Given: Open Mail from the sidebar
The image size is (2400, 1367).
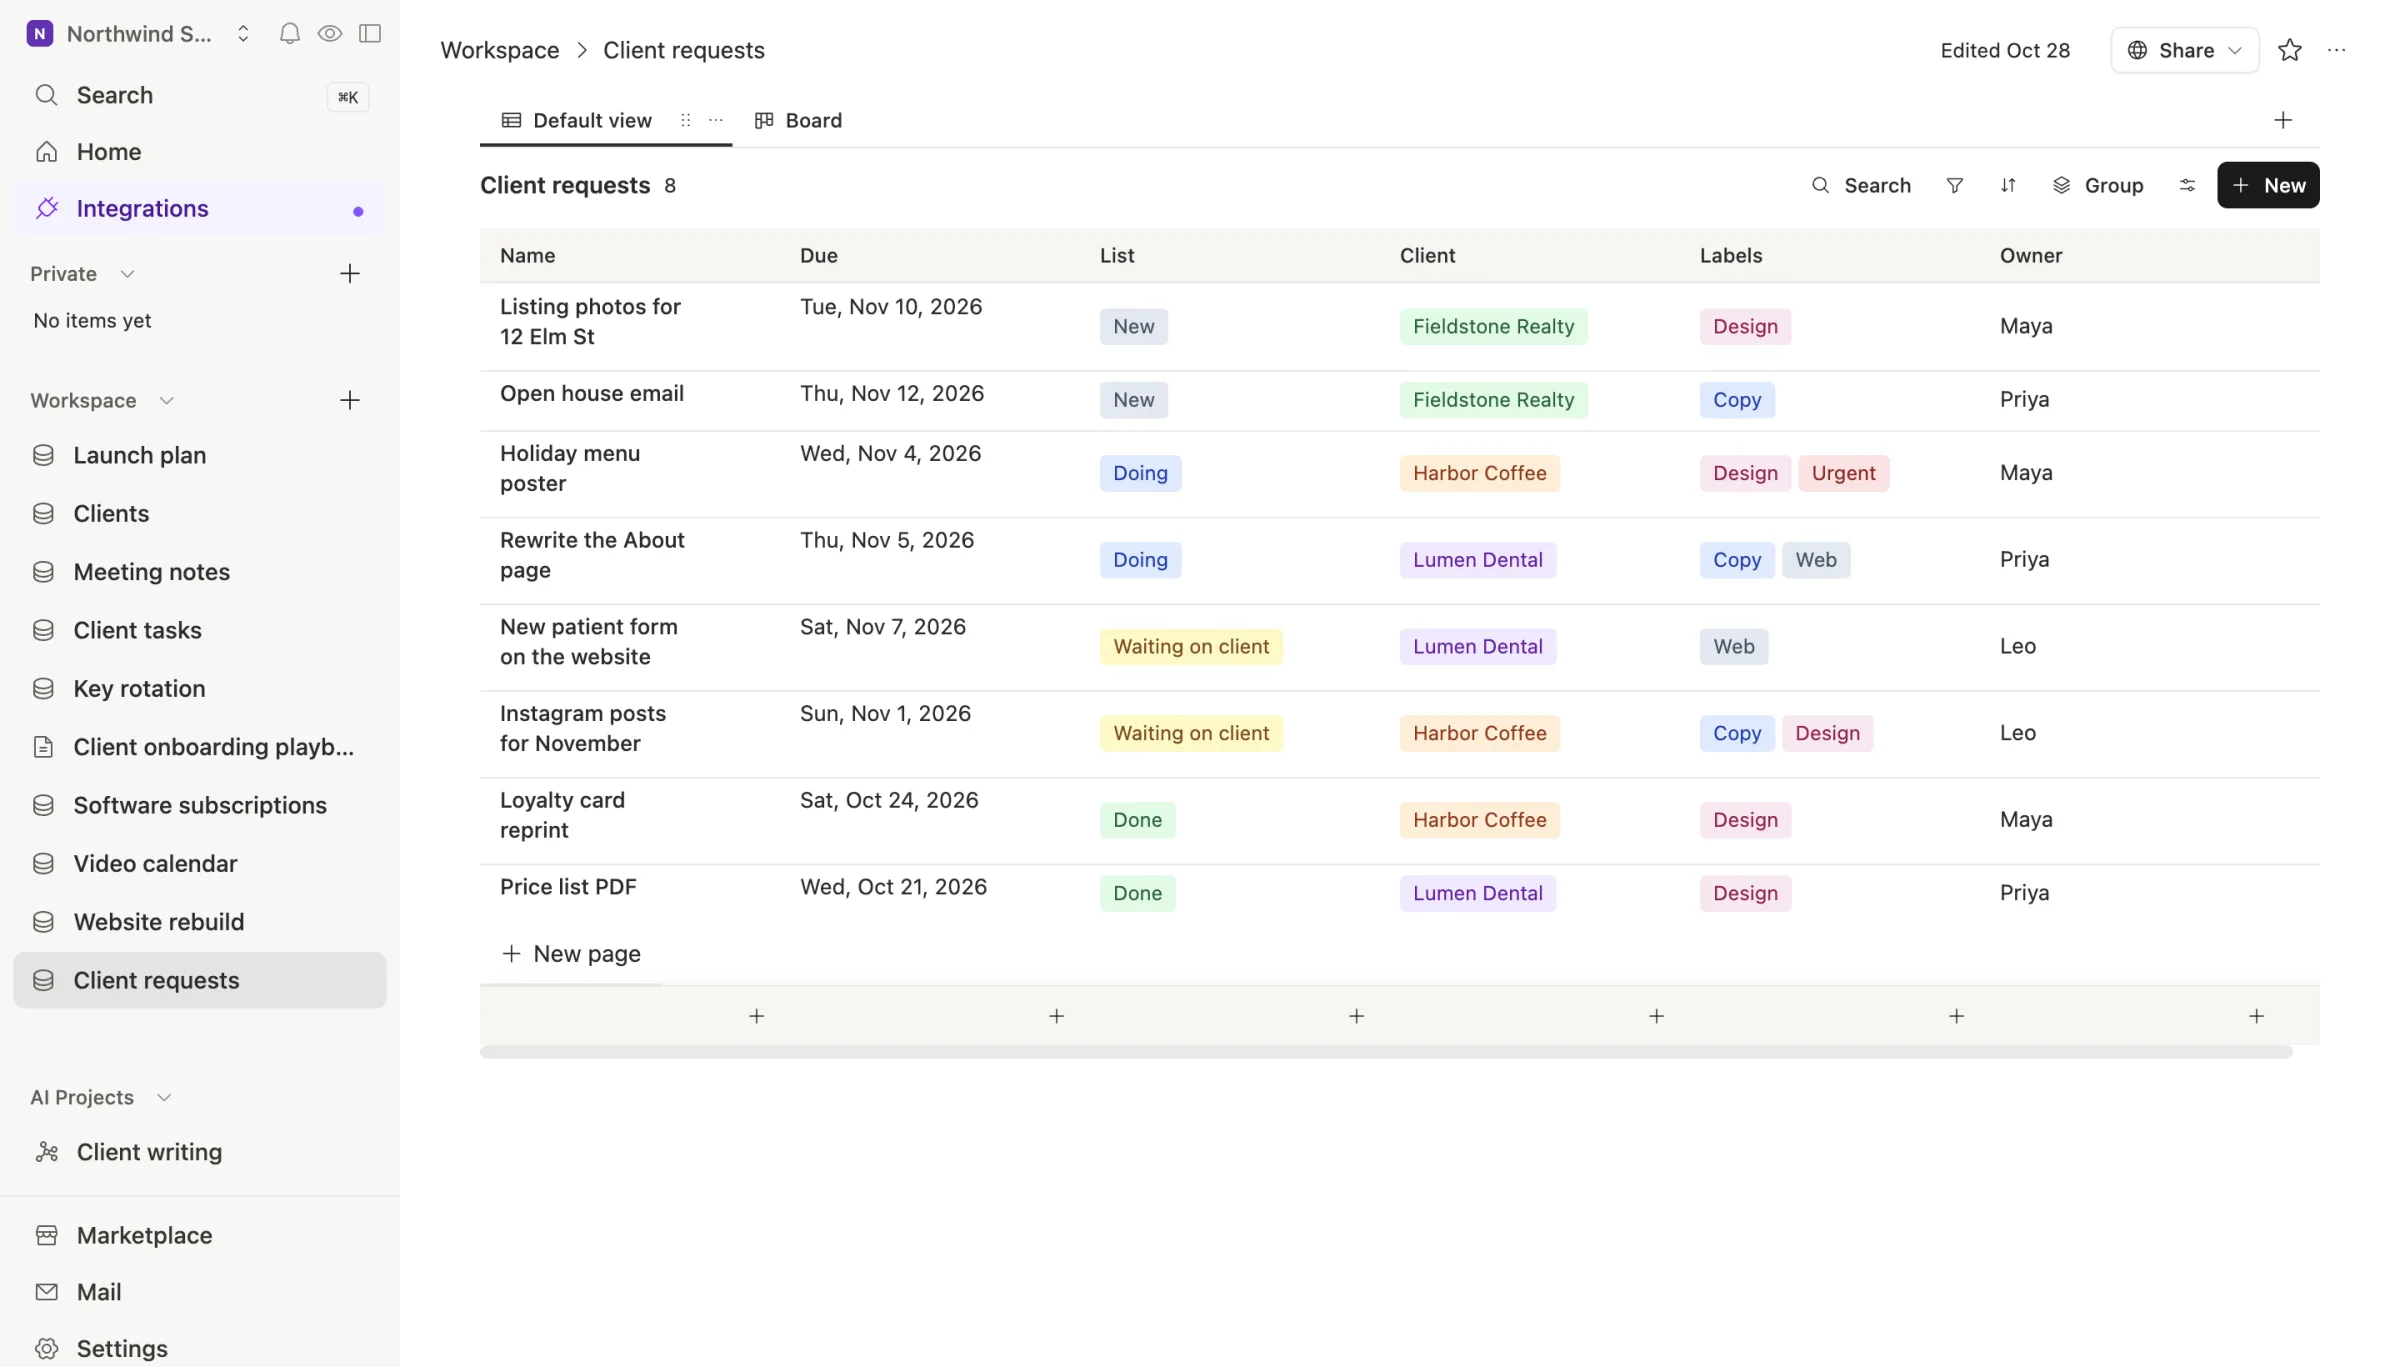Looking at the screenshot, I should (200, 1293).
